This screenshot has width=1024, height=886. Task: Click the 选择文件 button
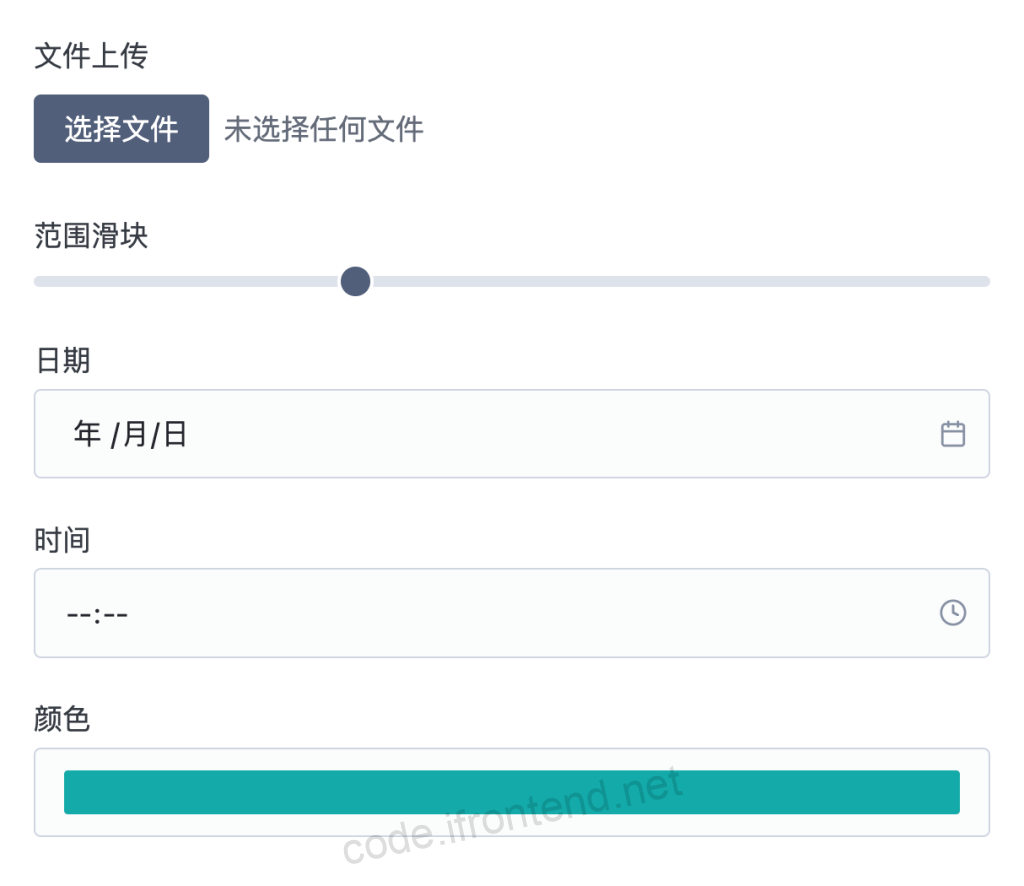click(121, 129)
